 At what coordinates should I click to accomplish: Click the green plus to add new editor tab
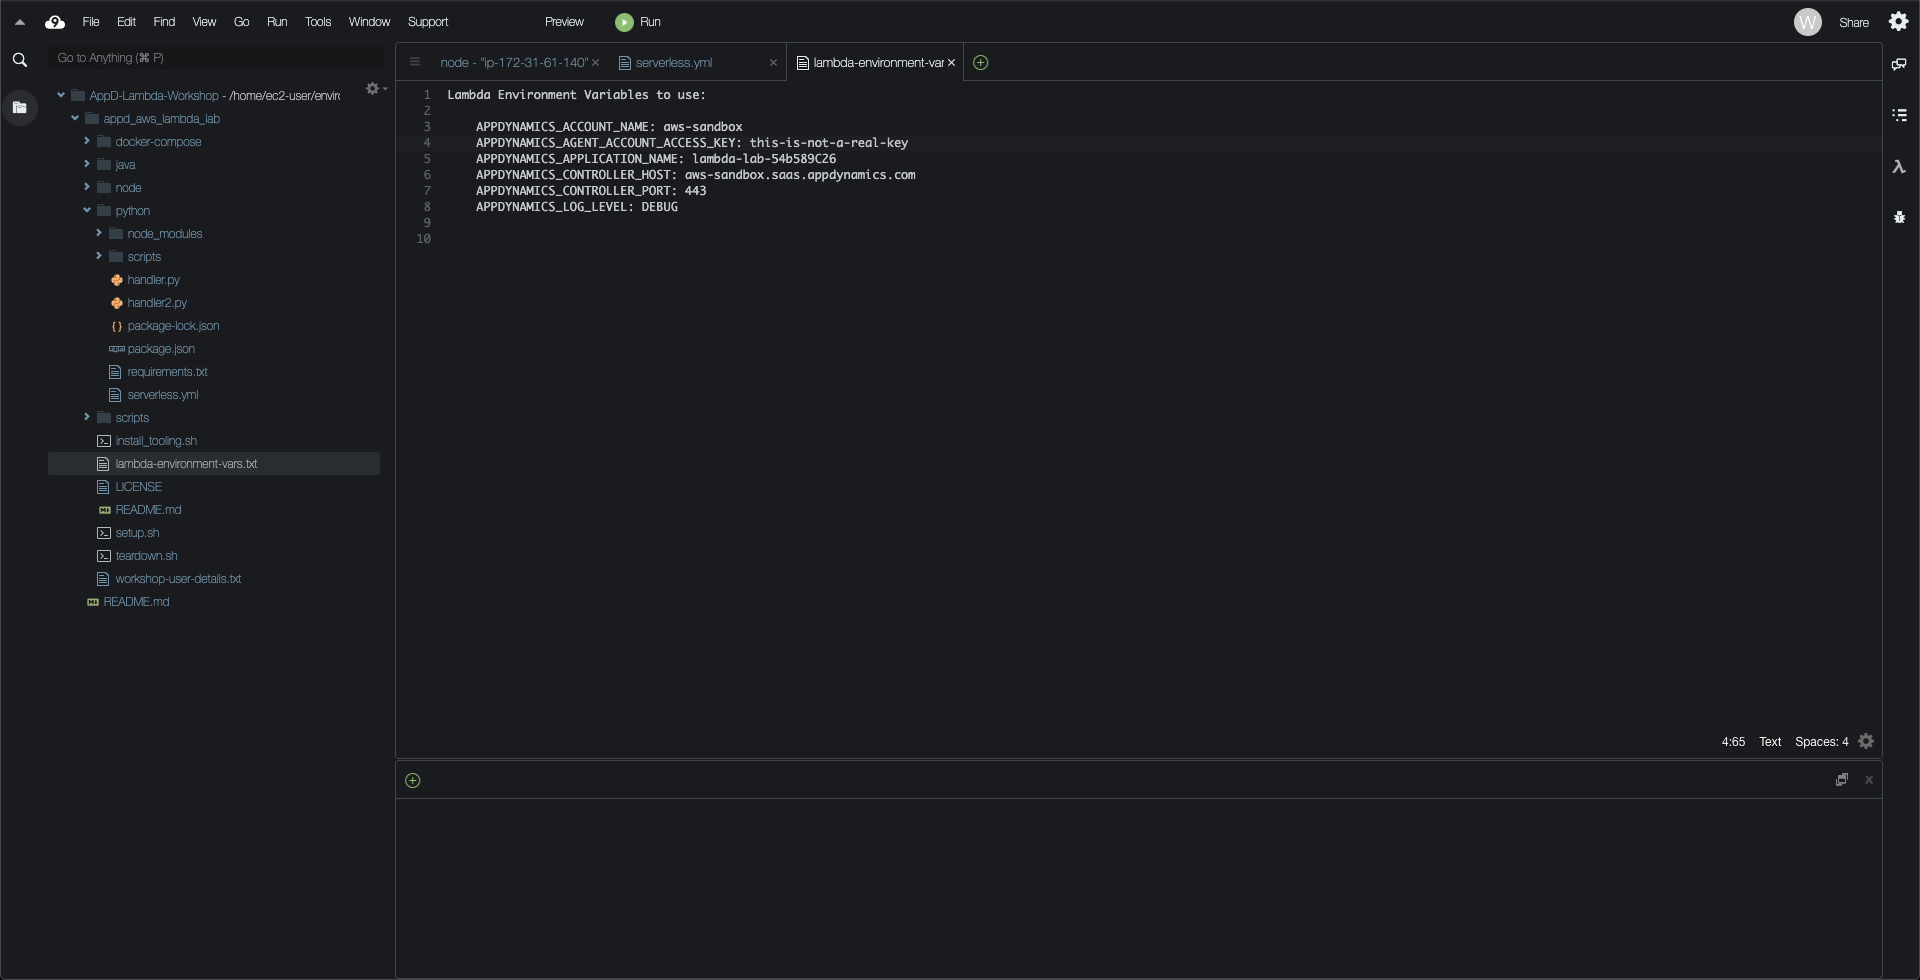980,63
